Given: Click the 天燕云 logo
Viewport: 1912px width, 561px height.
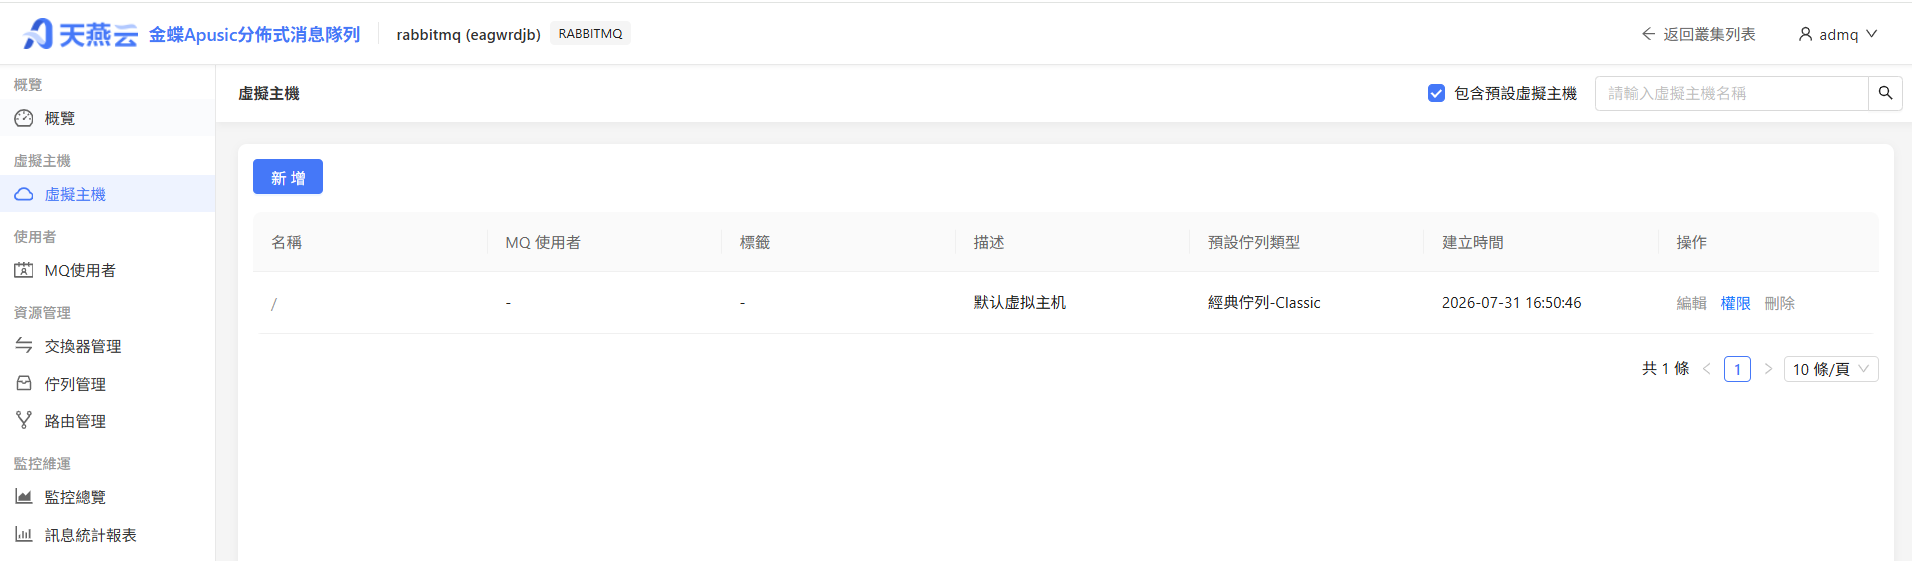Looking at the screenshot, I should [80, 34].
